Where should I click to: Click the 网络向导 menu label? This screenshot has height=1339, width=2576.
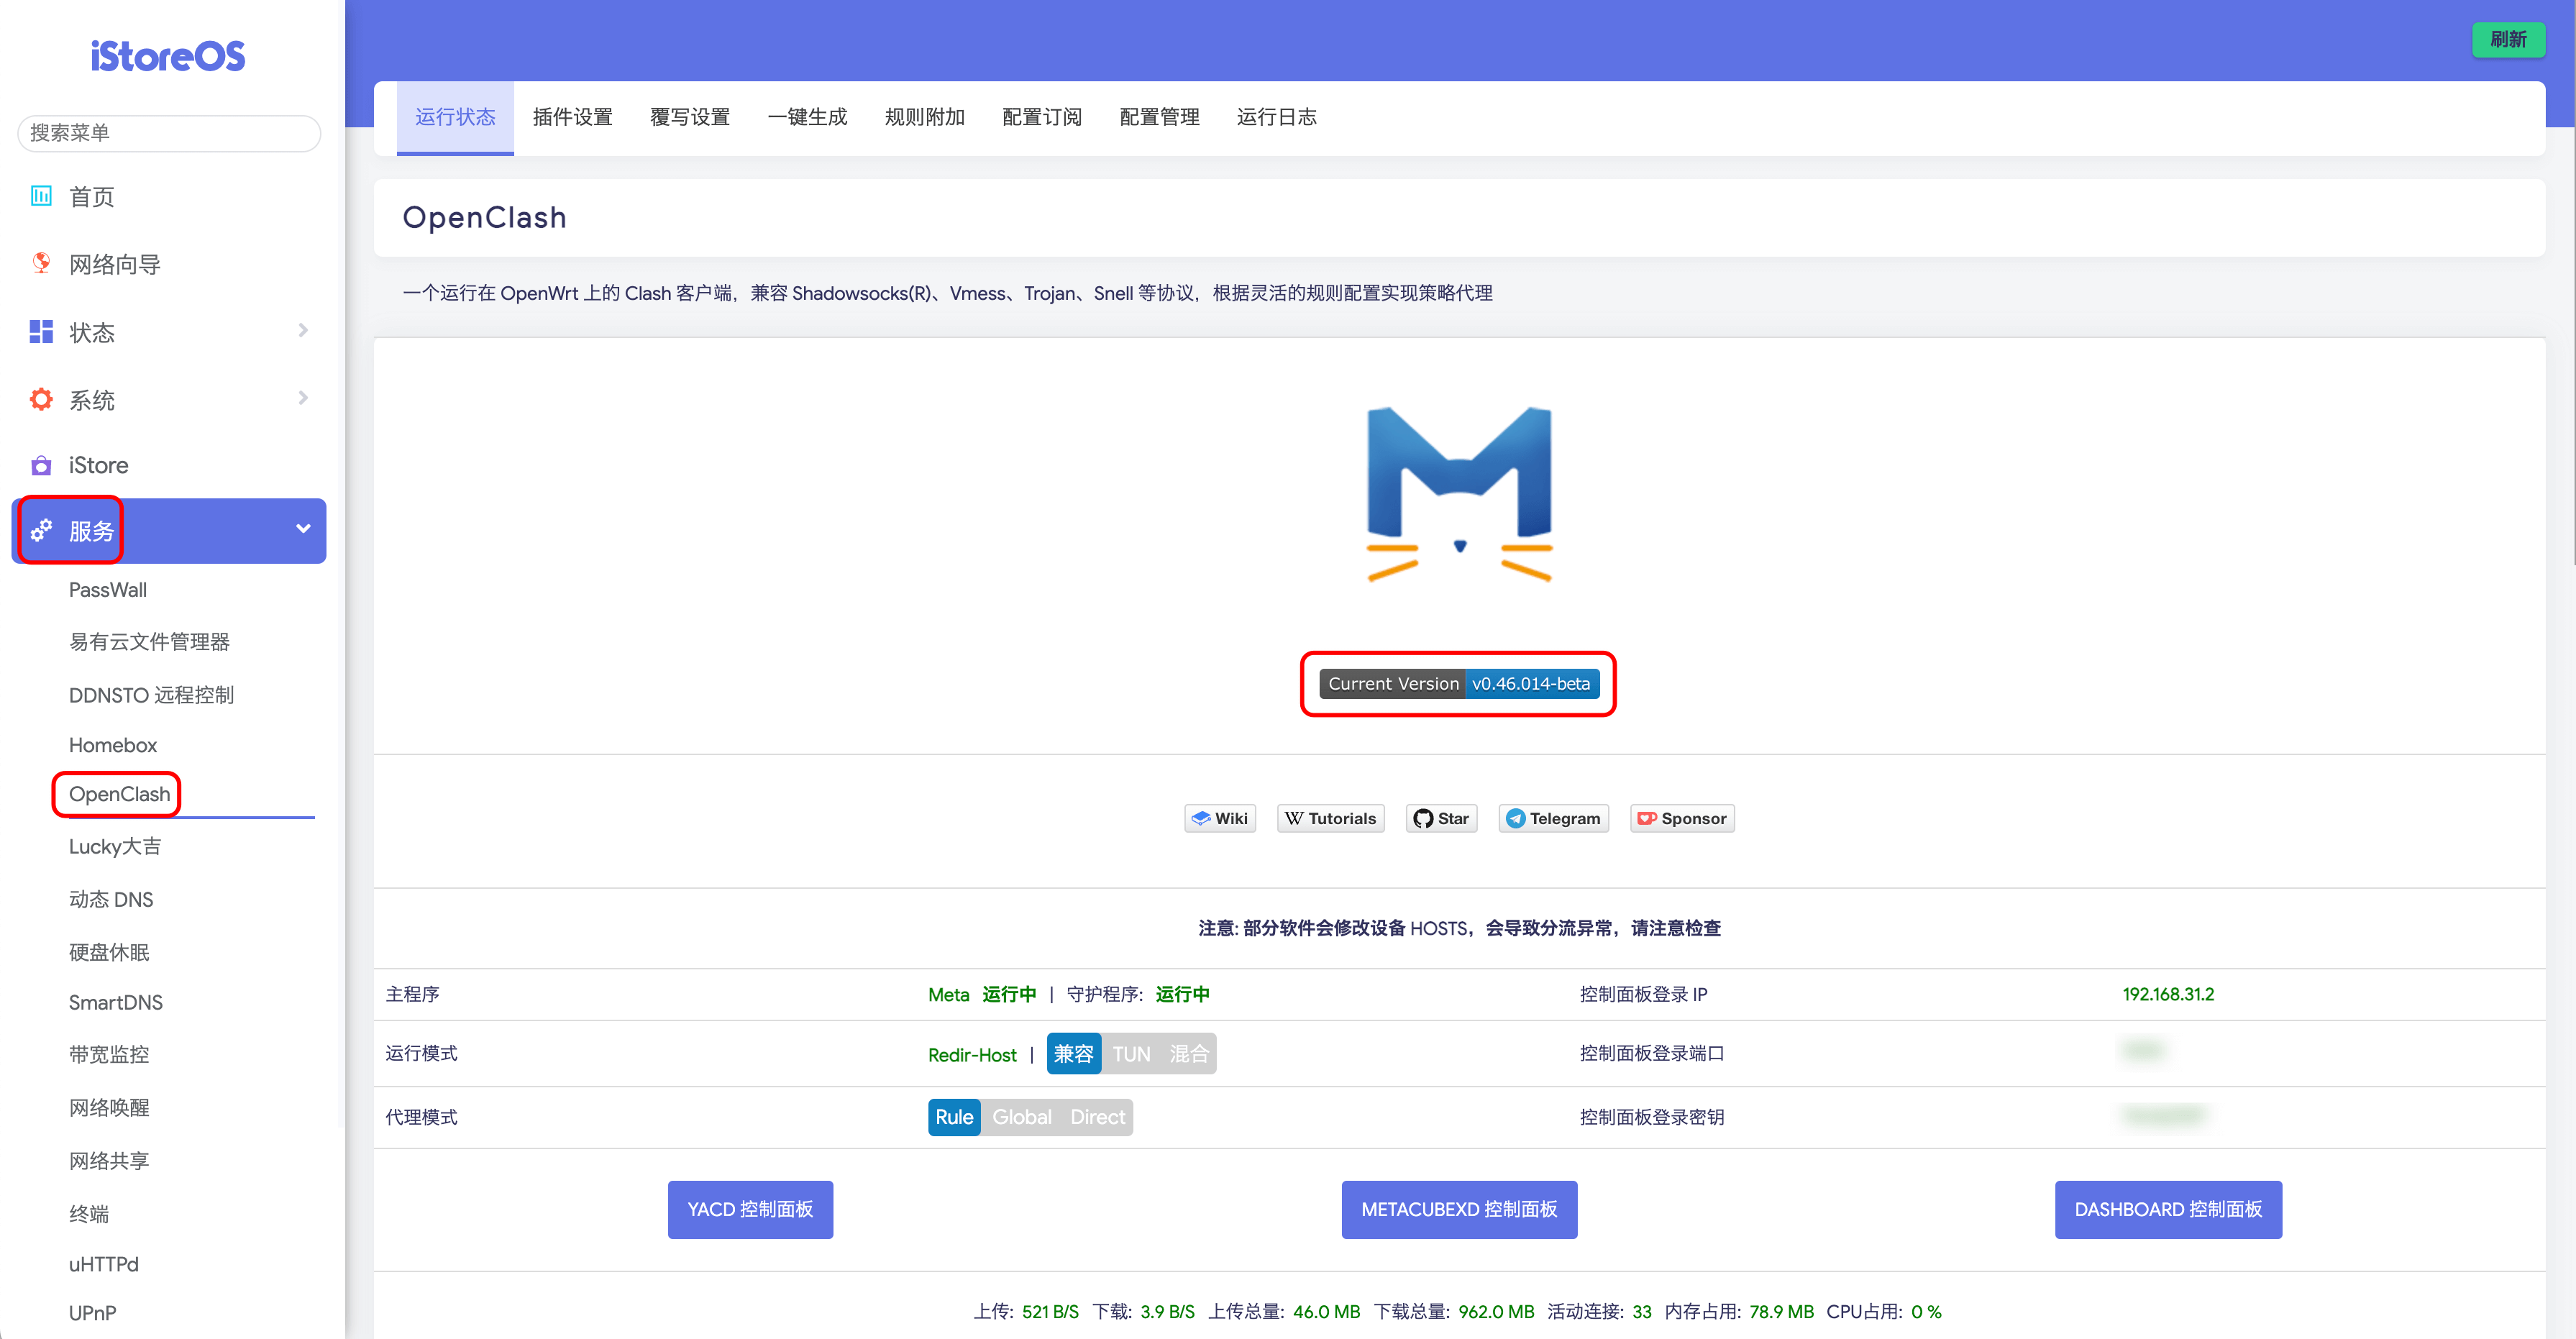pos(115,265)
